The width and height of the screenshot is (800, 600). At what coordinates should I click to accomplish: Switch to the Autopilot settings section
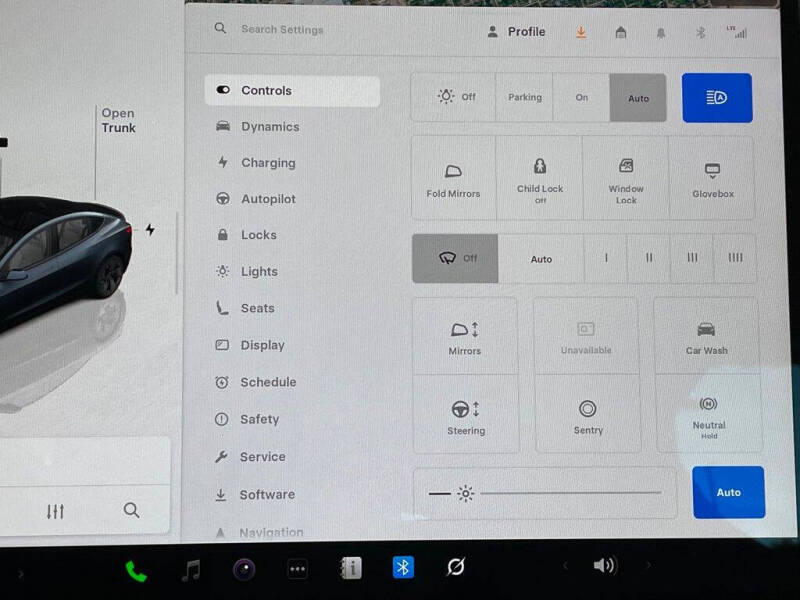point(265,199)
